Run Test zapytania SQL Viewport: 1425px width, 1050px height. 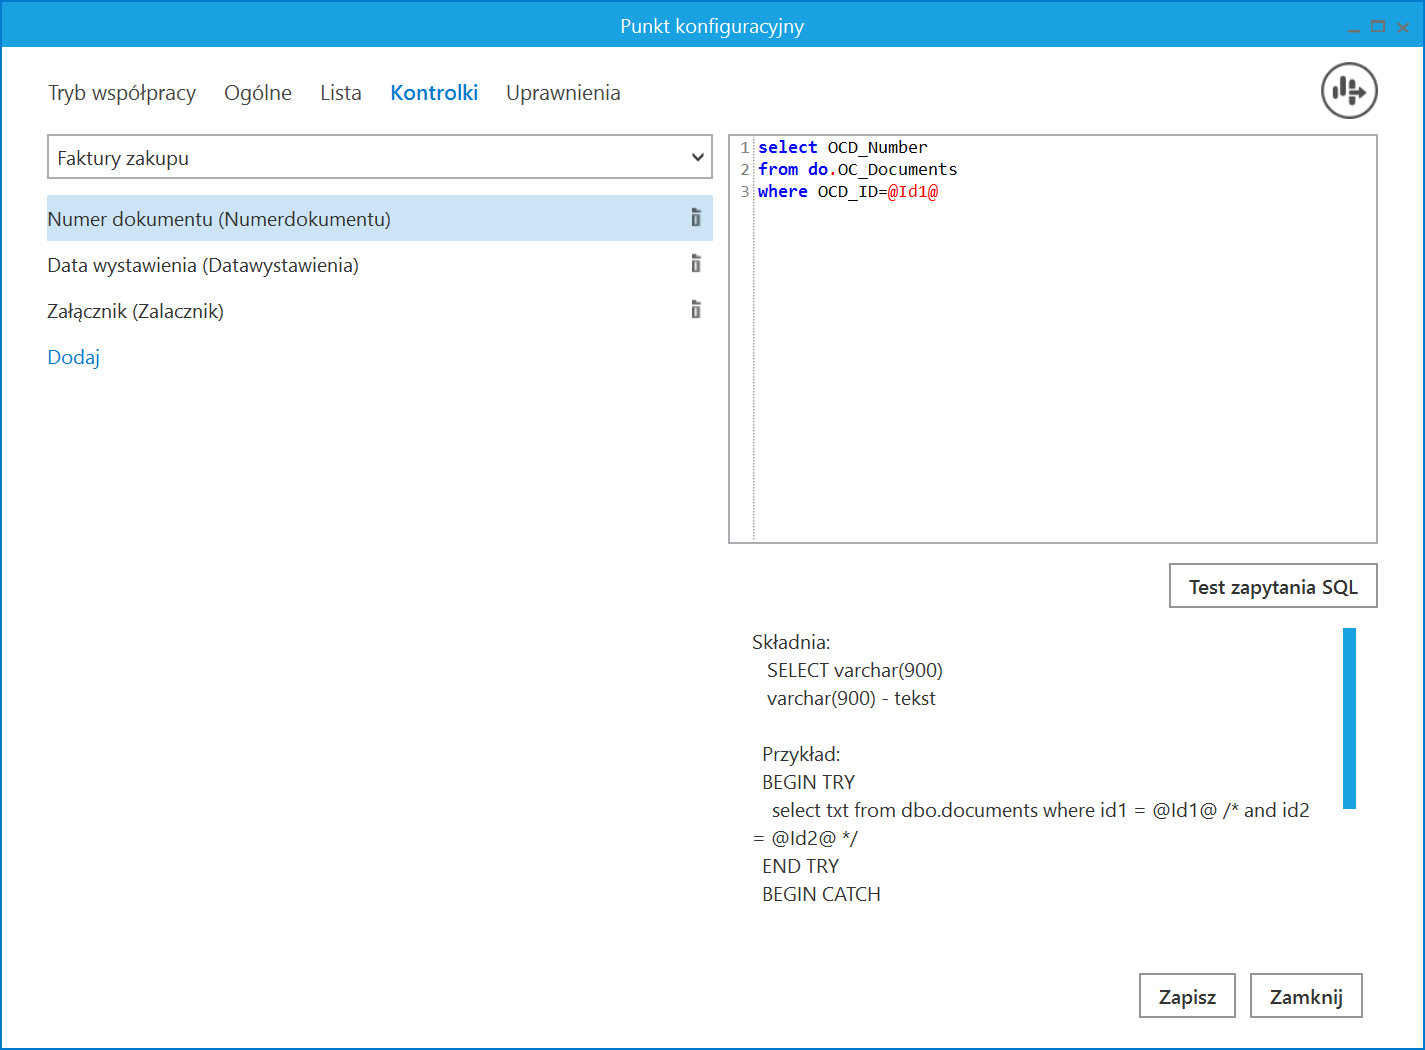tap(1272, 587)
